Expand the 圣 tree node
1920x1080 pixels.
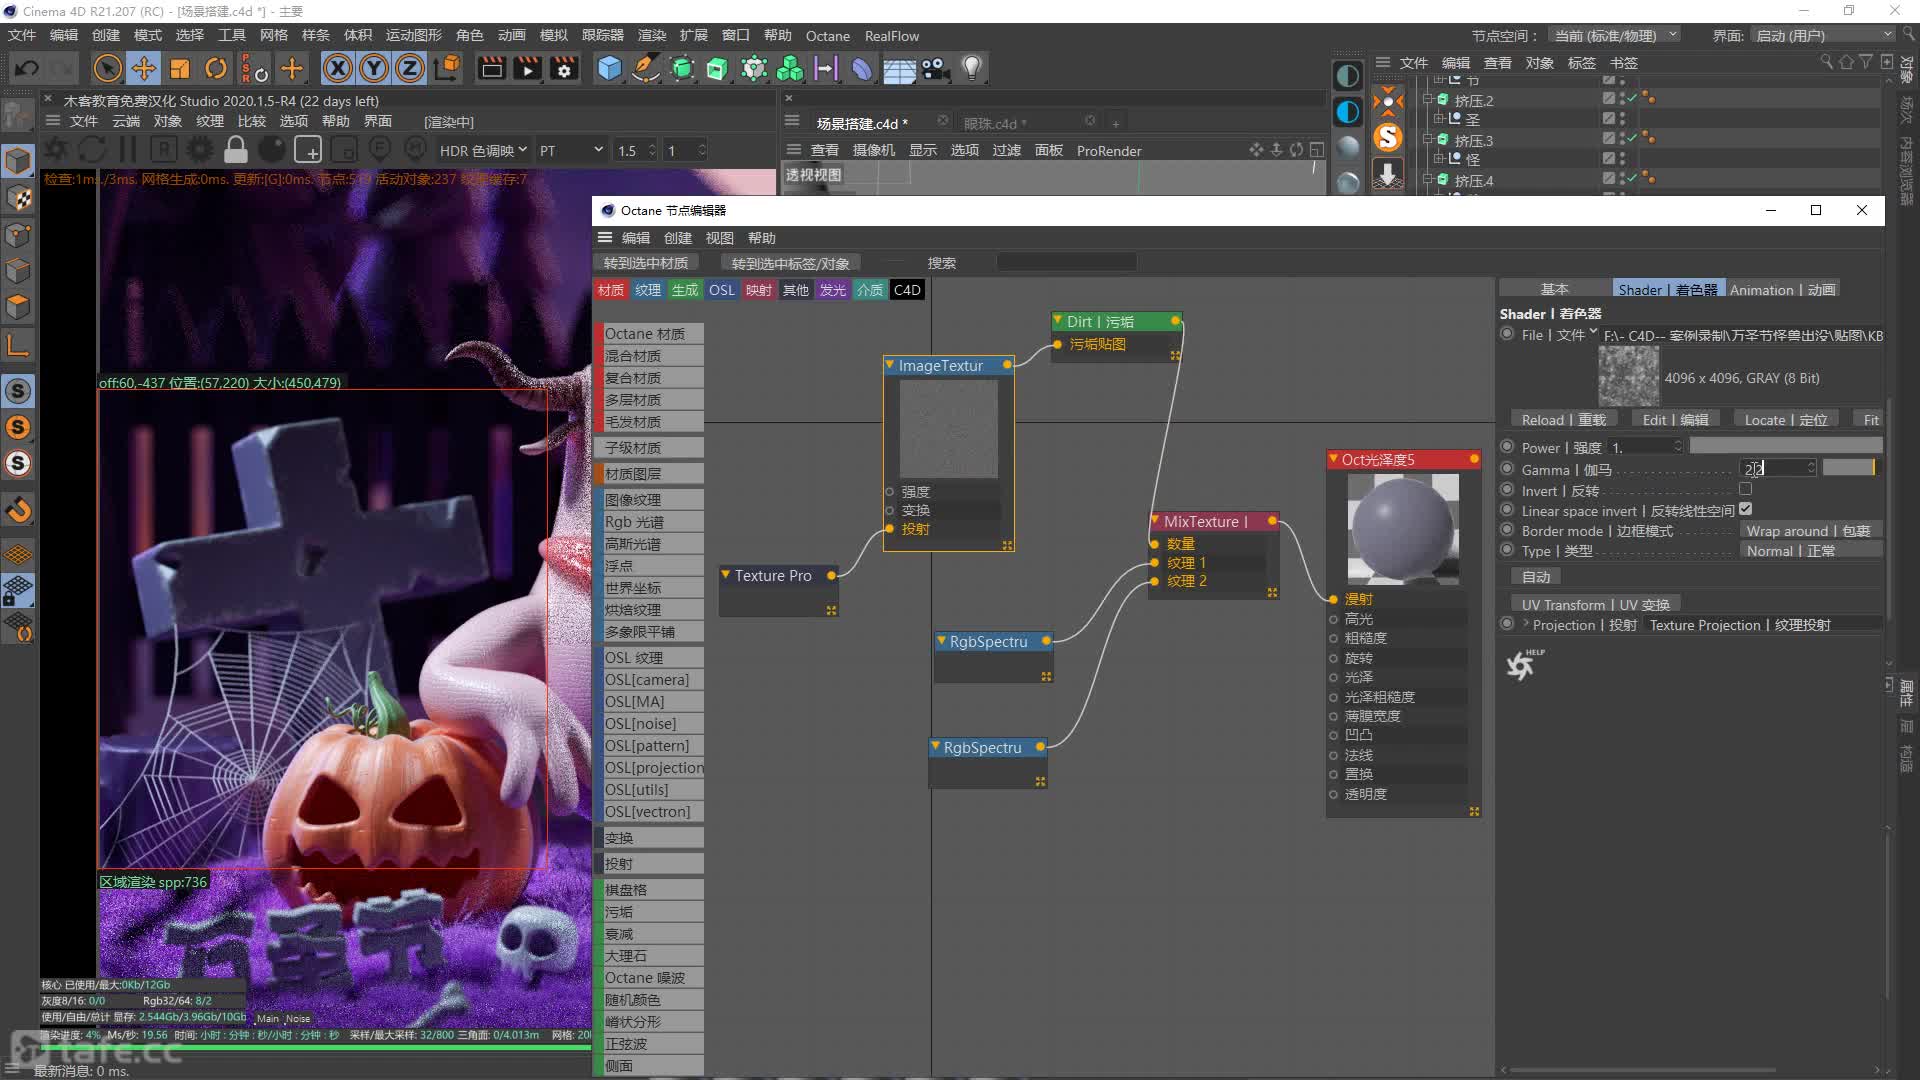pos(1440,118)
